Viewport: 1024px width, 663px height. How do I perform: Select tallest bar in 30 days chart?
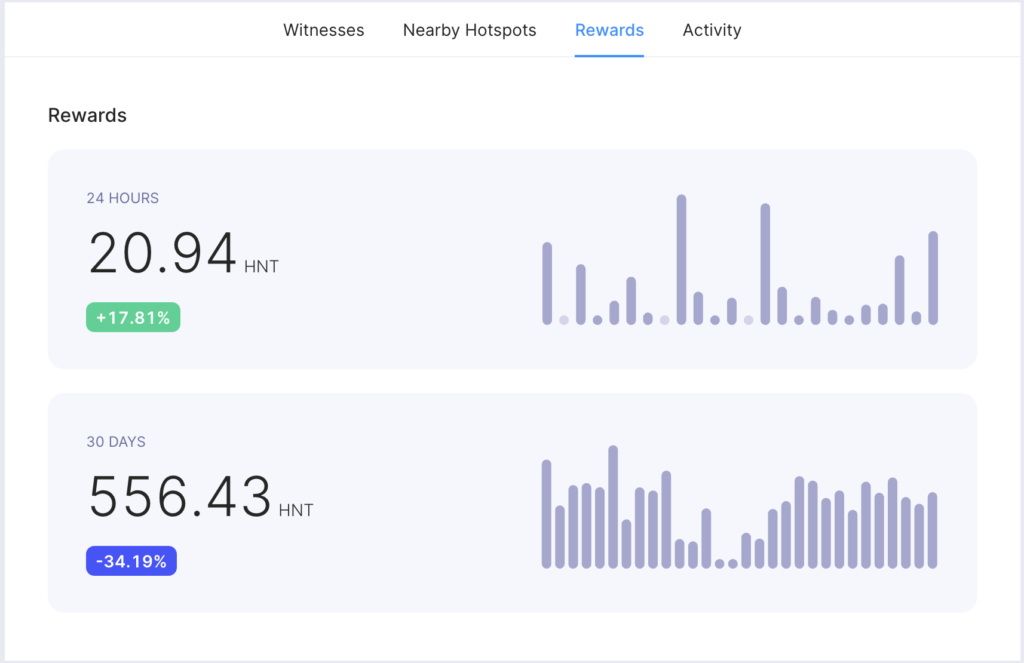click(613, 507)
